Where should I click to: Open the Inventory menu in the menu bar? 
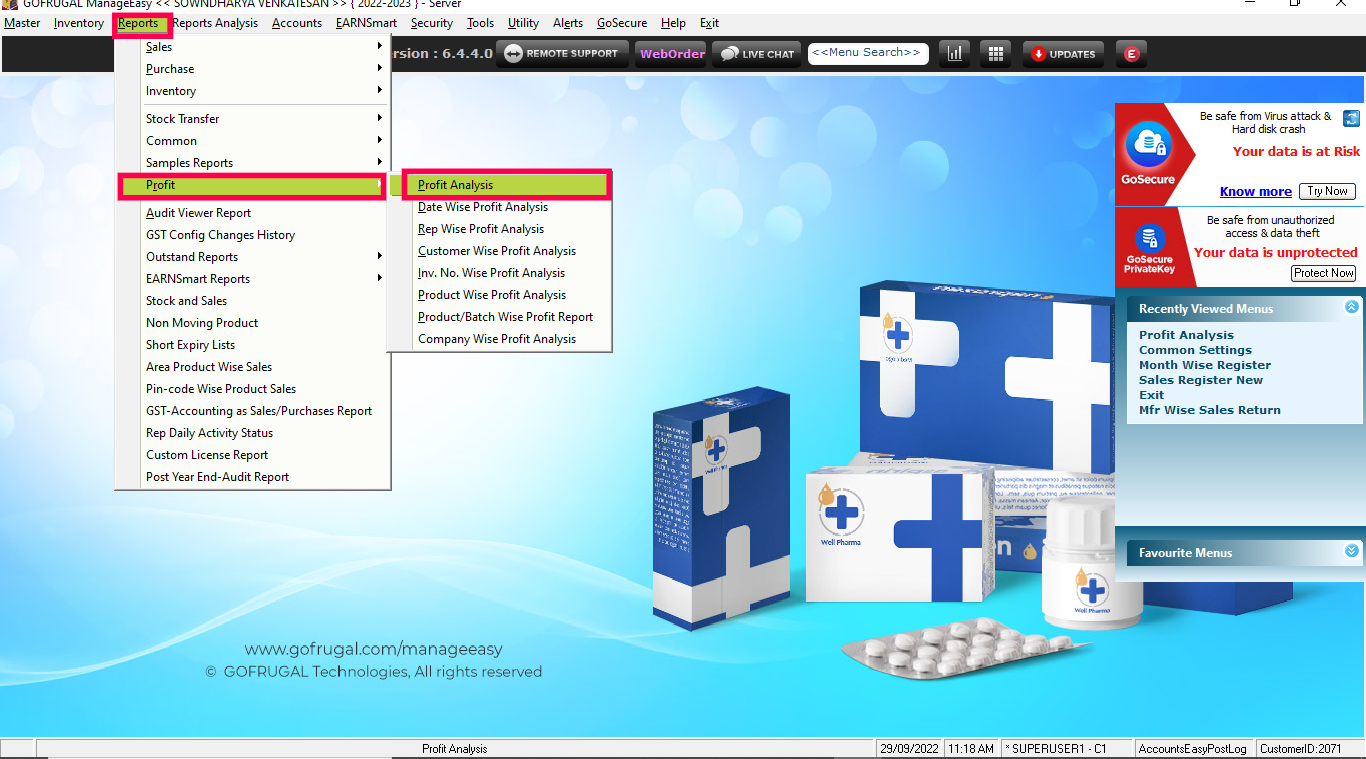[x=79, y=23]
